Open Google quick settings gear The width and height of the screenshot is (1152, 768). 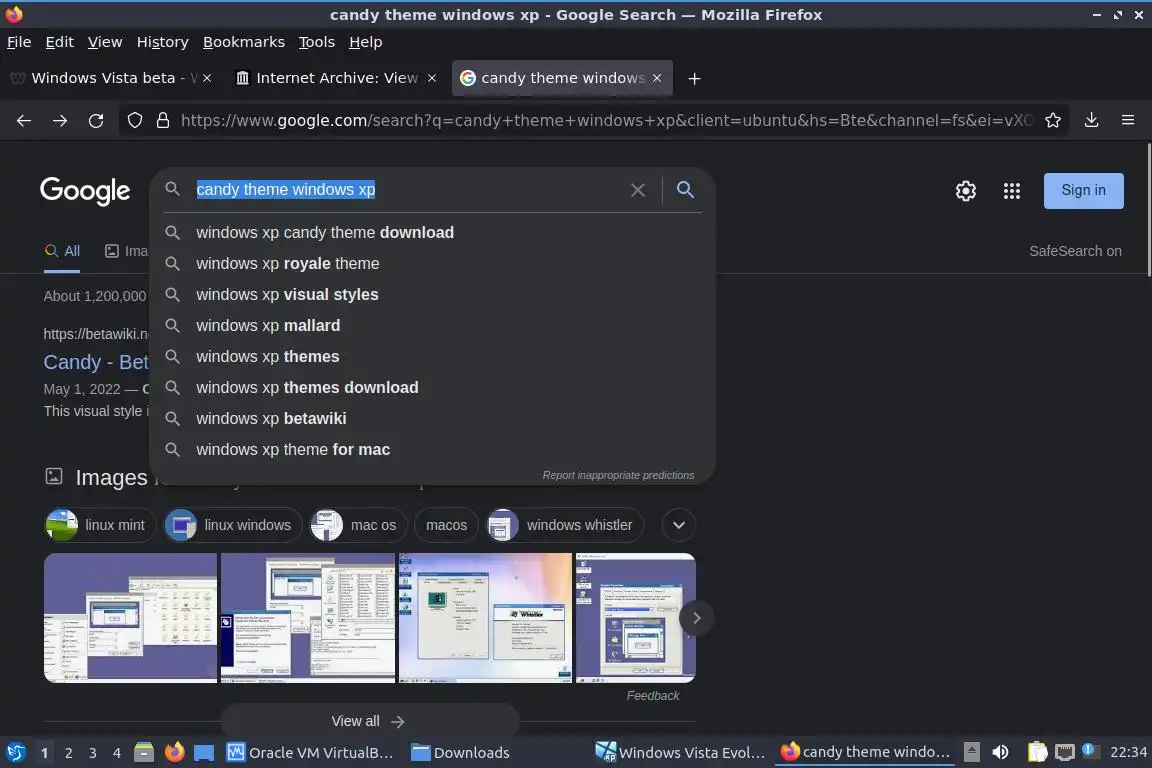tap(965, 191)
